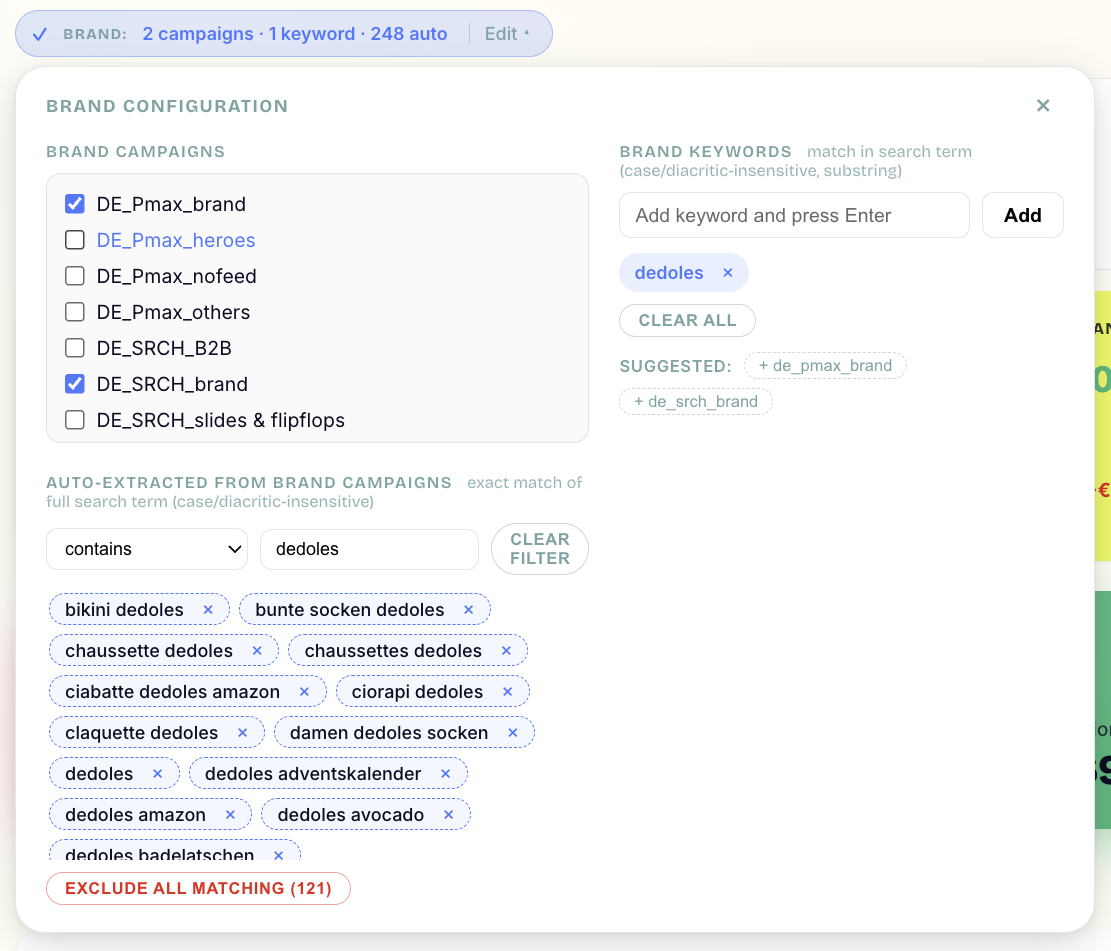Remove the dedoles avocado term
This screenshot has width=1111, height=951.
pyautogui.click(x=449, y=815)
